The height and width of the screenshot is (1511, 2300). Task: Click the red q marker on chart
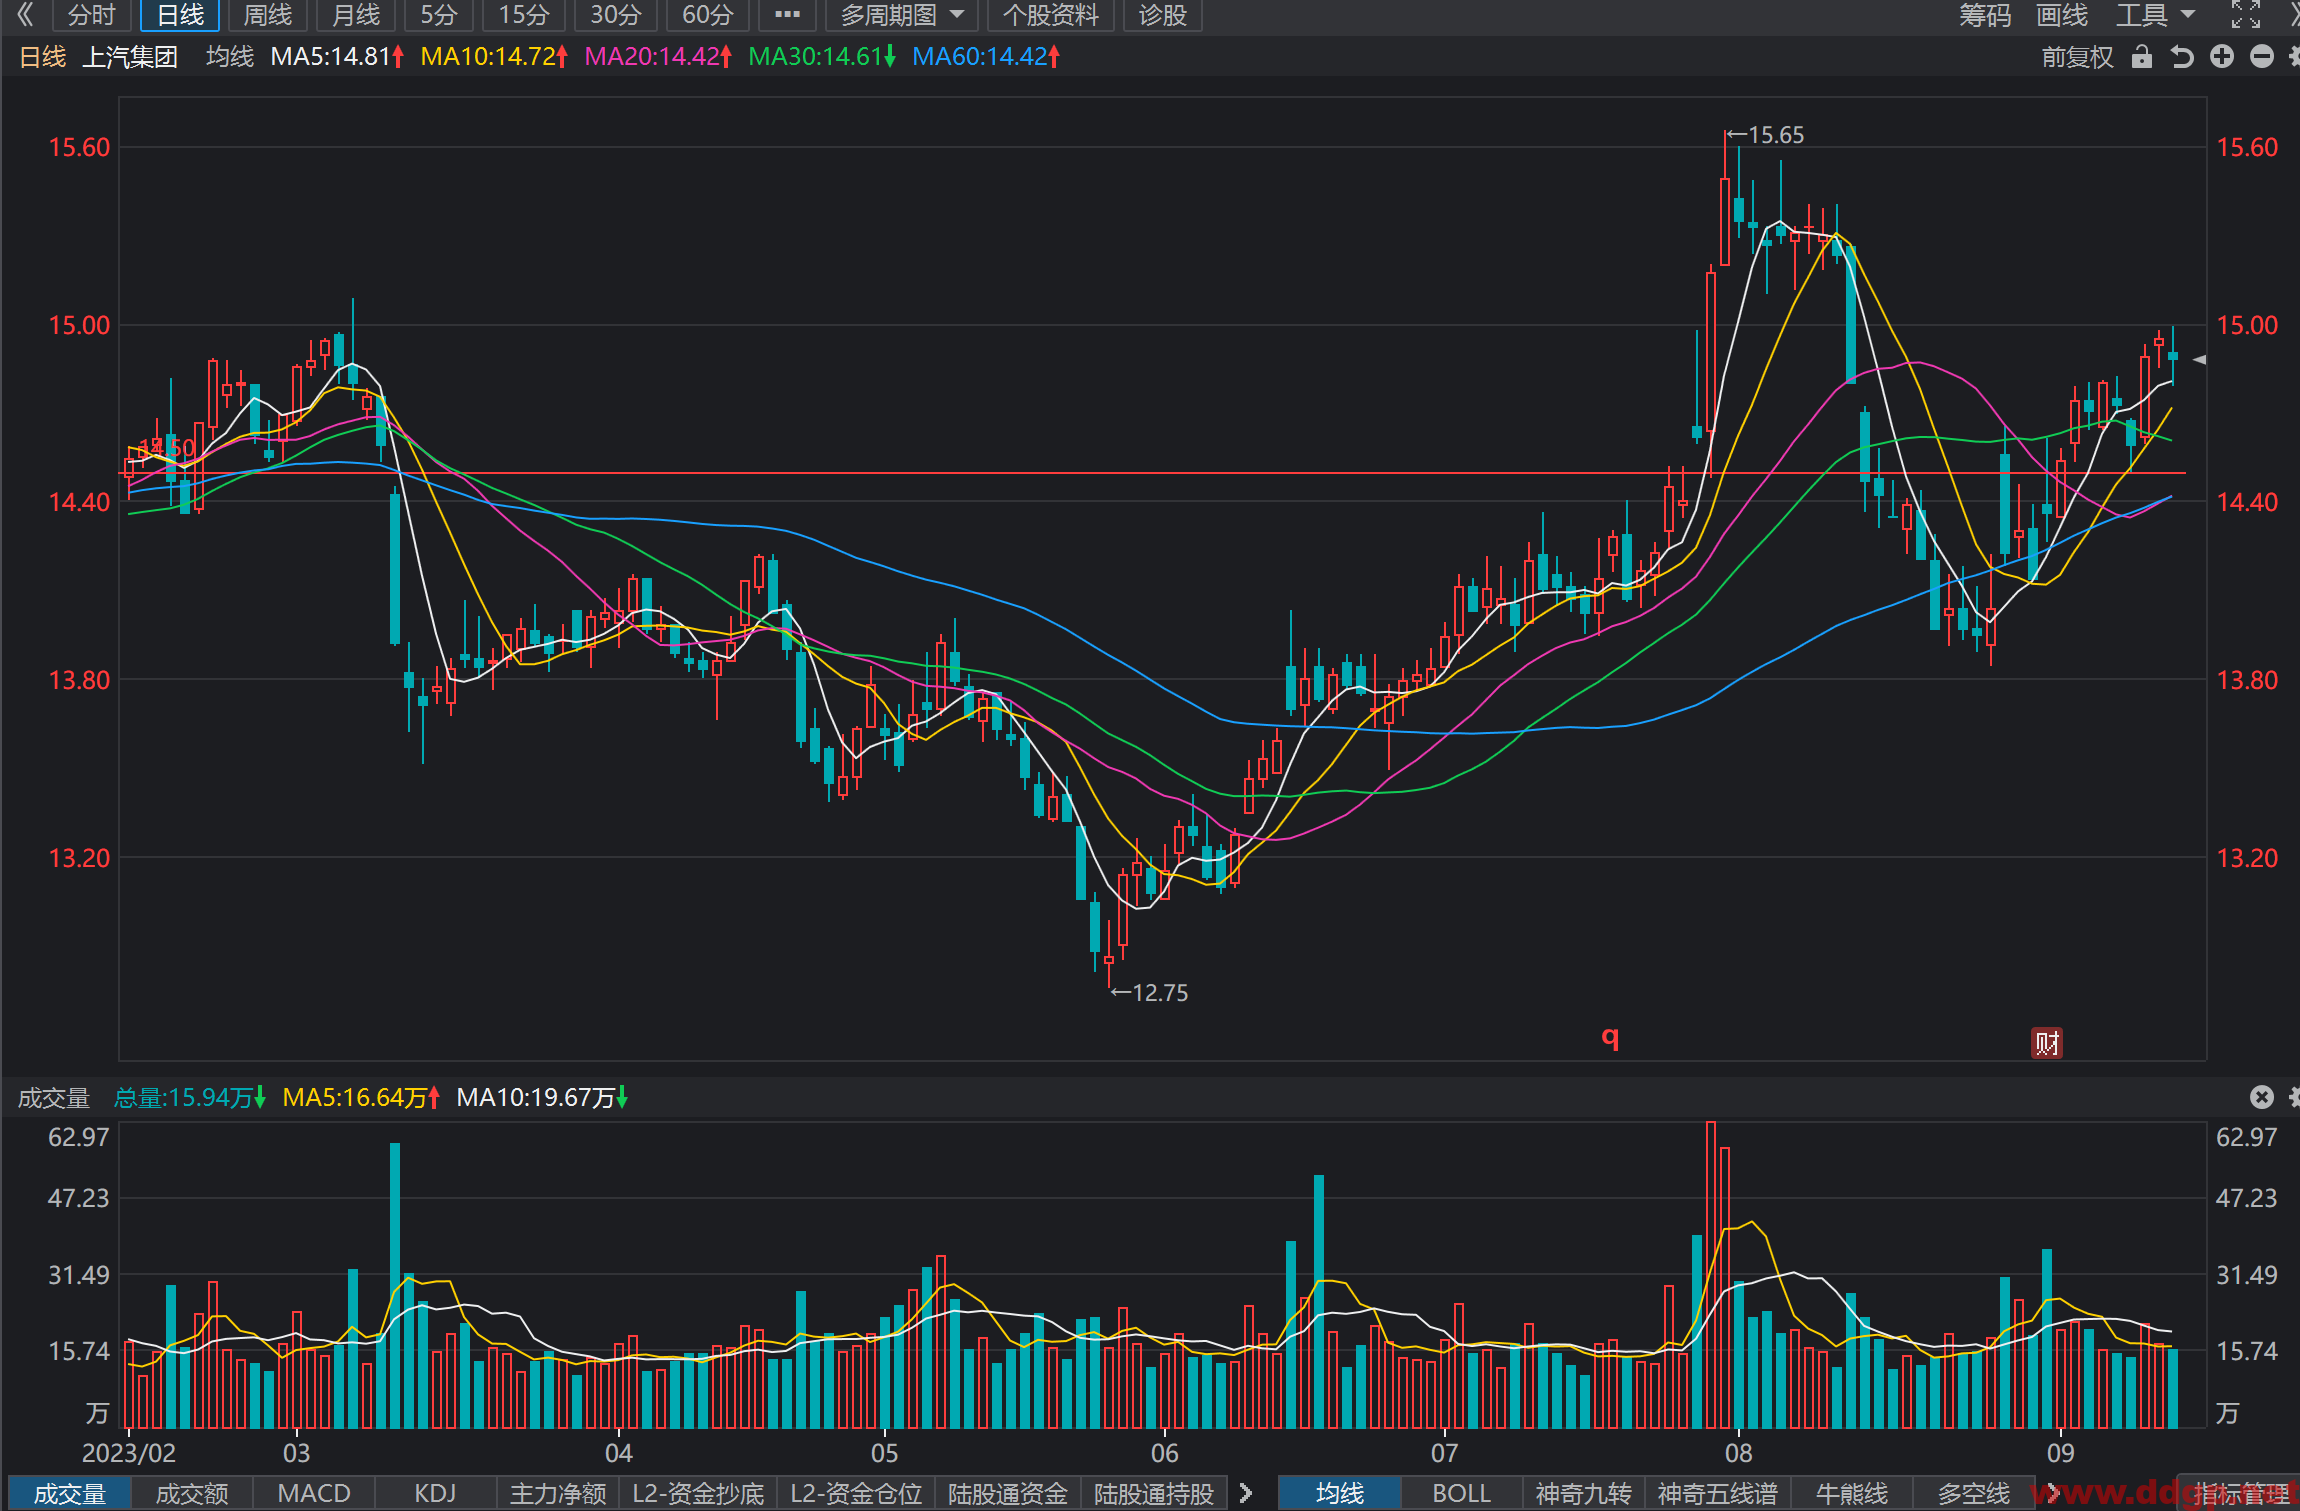click(x=1610, y=1036)
